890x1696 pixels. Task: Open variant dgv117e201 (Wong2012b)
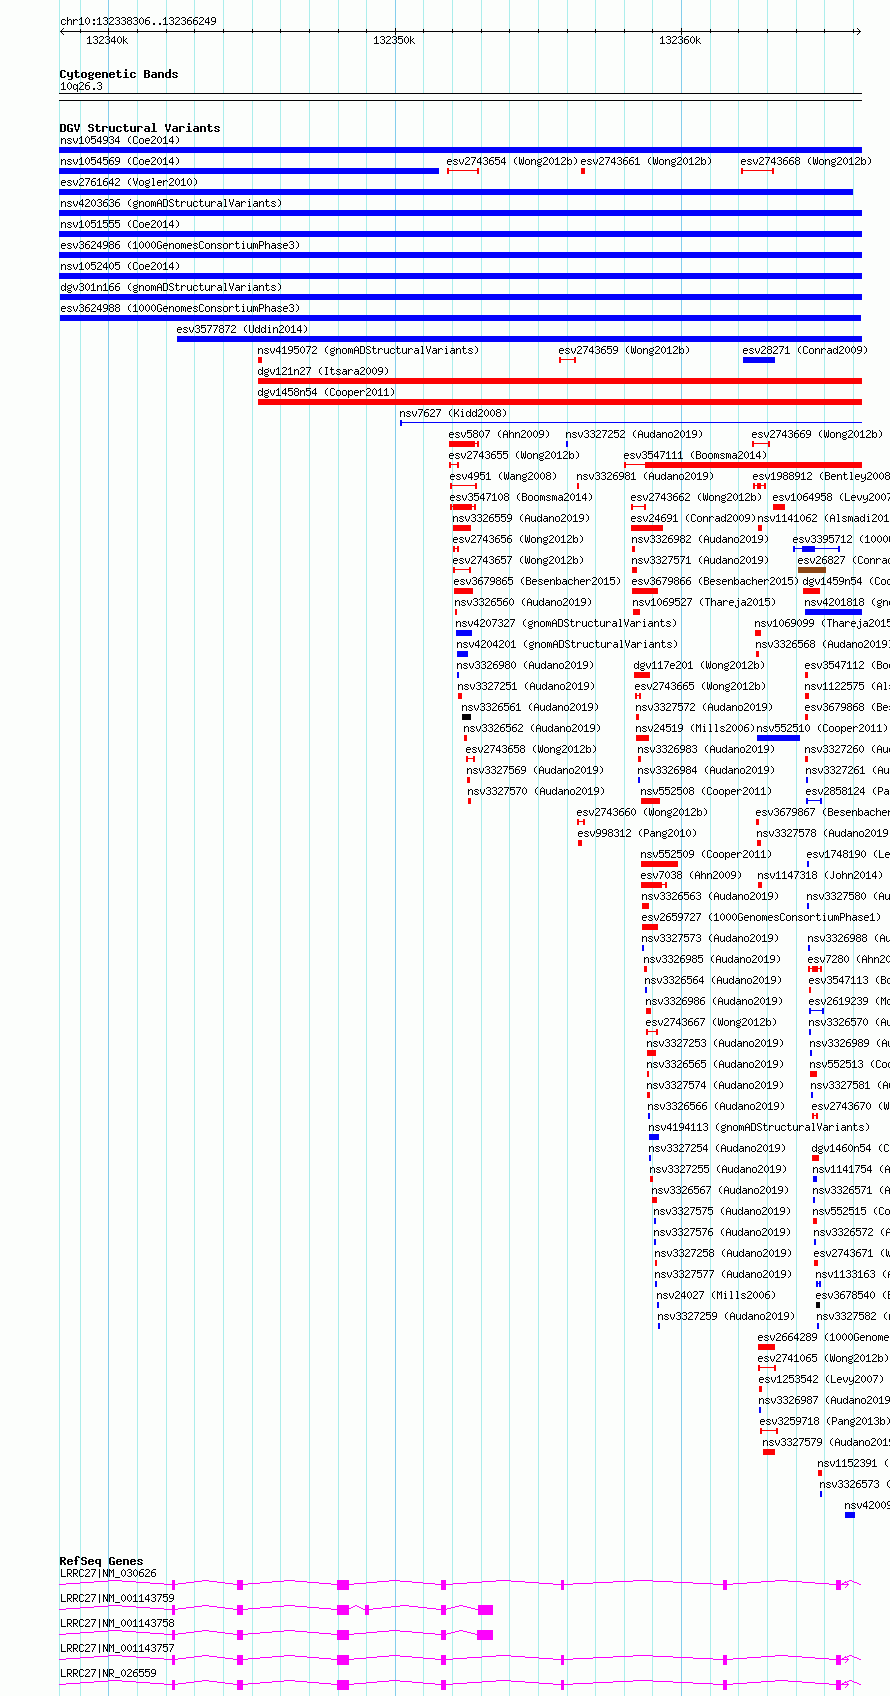(x=700, y=665)
